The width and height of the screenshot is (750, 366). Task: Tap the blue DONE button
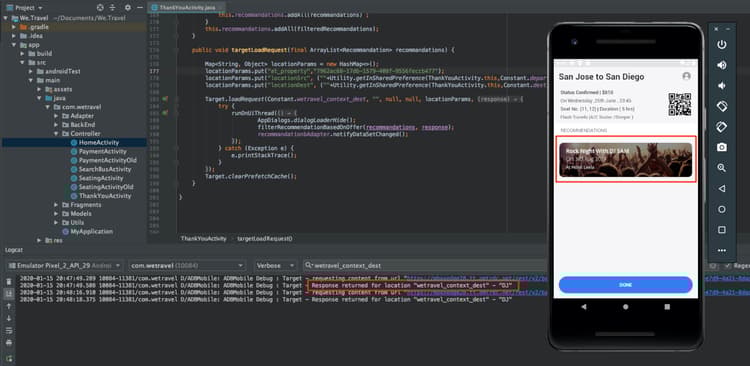[625, 285]
